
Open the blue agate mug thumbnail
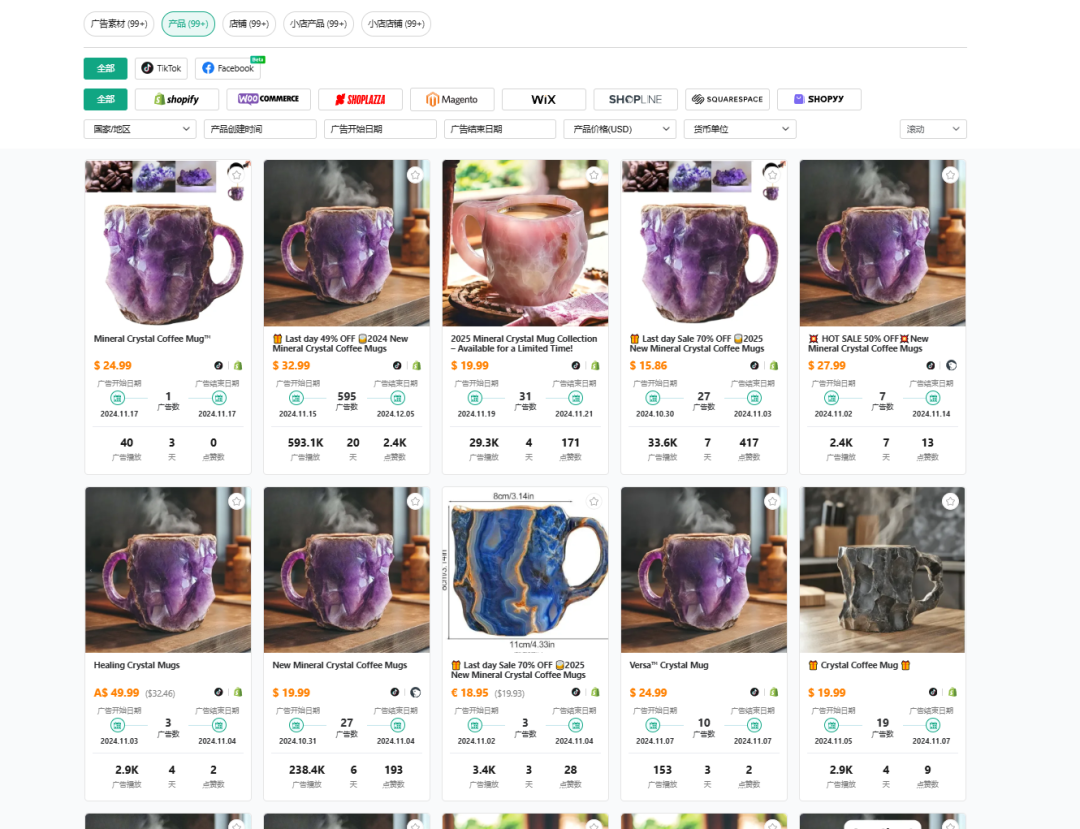(525, 569)
